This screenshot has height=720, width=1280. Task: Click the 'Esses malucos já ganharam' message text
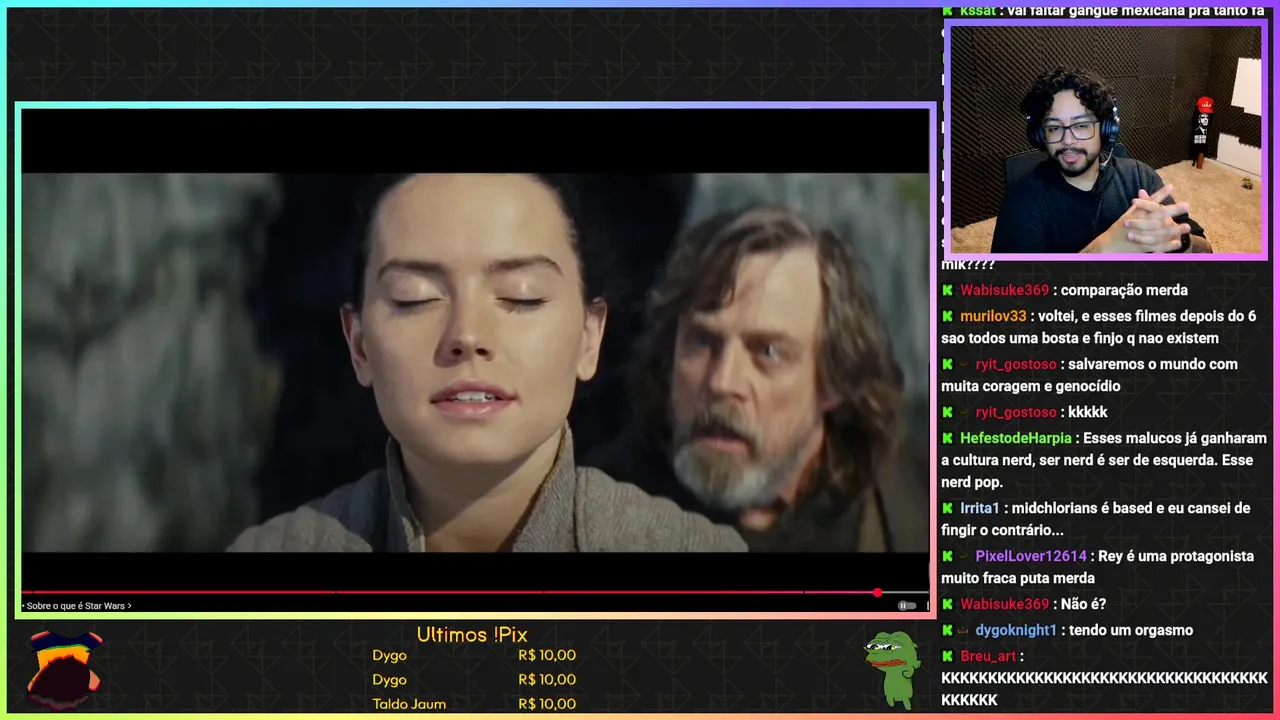pyautogui.click(x=1104, y=460)
